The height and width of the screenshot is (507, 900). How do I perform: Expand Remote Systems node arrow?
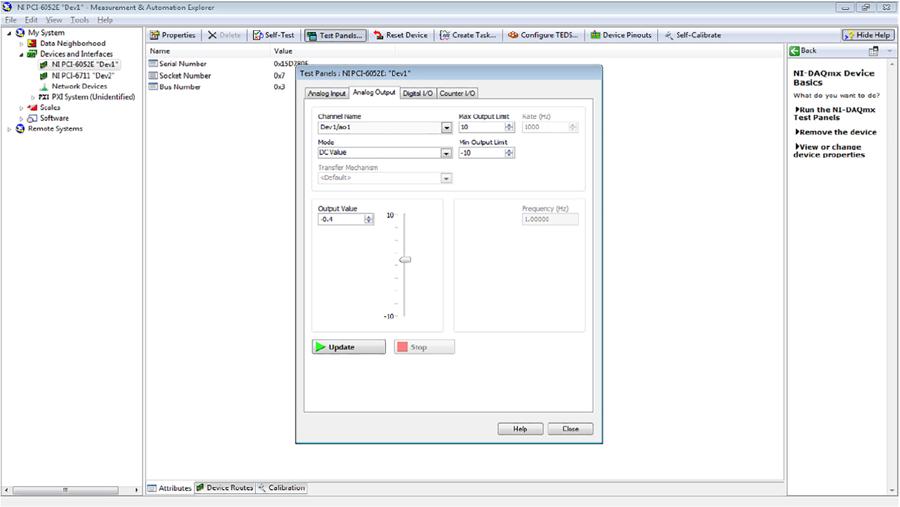point(9,129)
